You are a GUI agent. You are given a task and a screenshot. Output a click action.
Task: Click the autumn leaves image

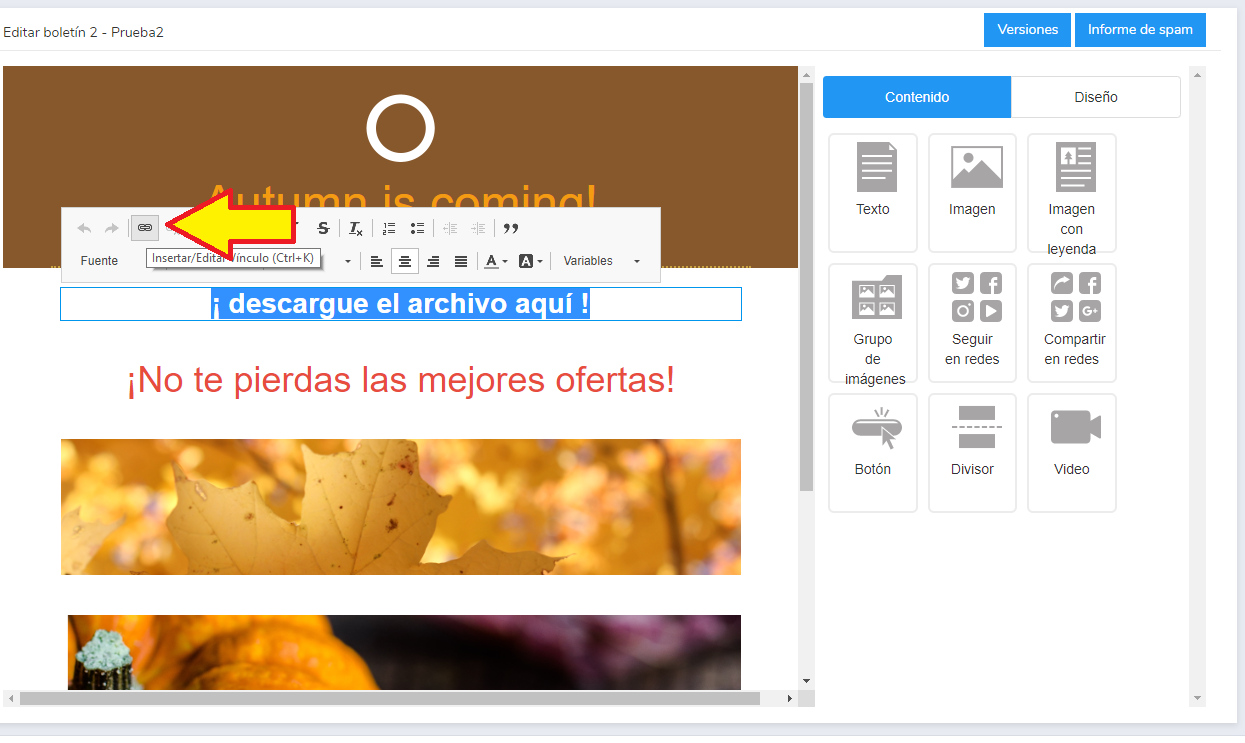[401, 507]
